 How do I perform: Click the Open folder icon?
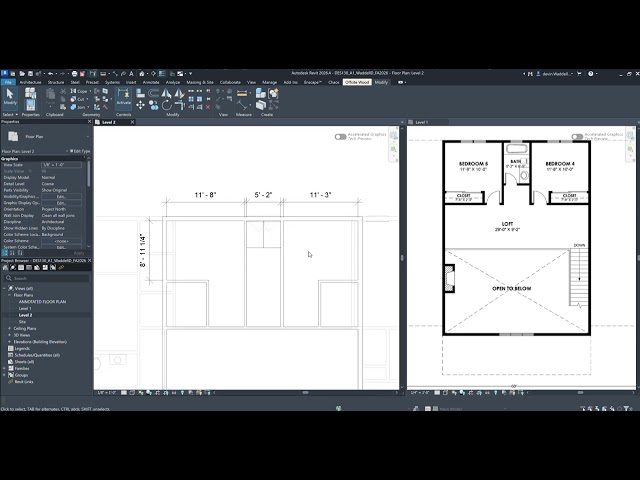tap(22, 74)
